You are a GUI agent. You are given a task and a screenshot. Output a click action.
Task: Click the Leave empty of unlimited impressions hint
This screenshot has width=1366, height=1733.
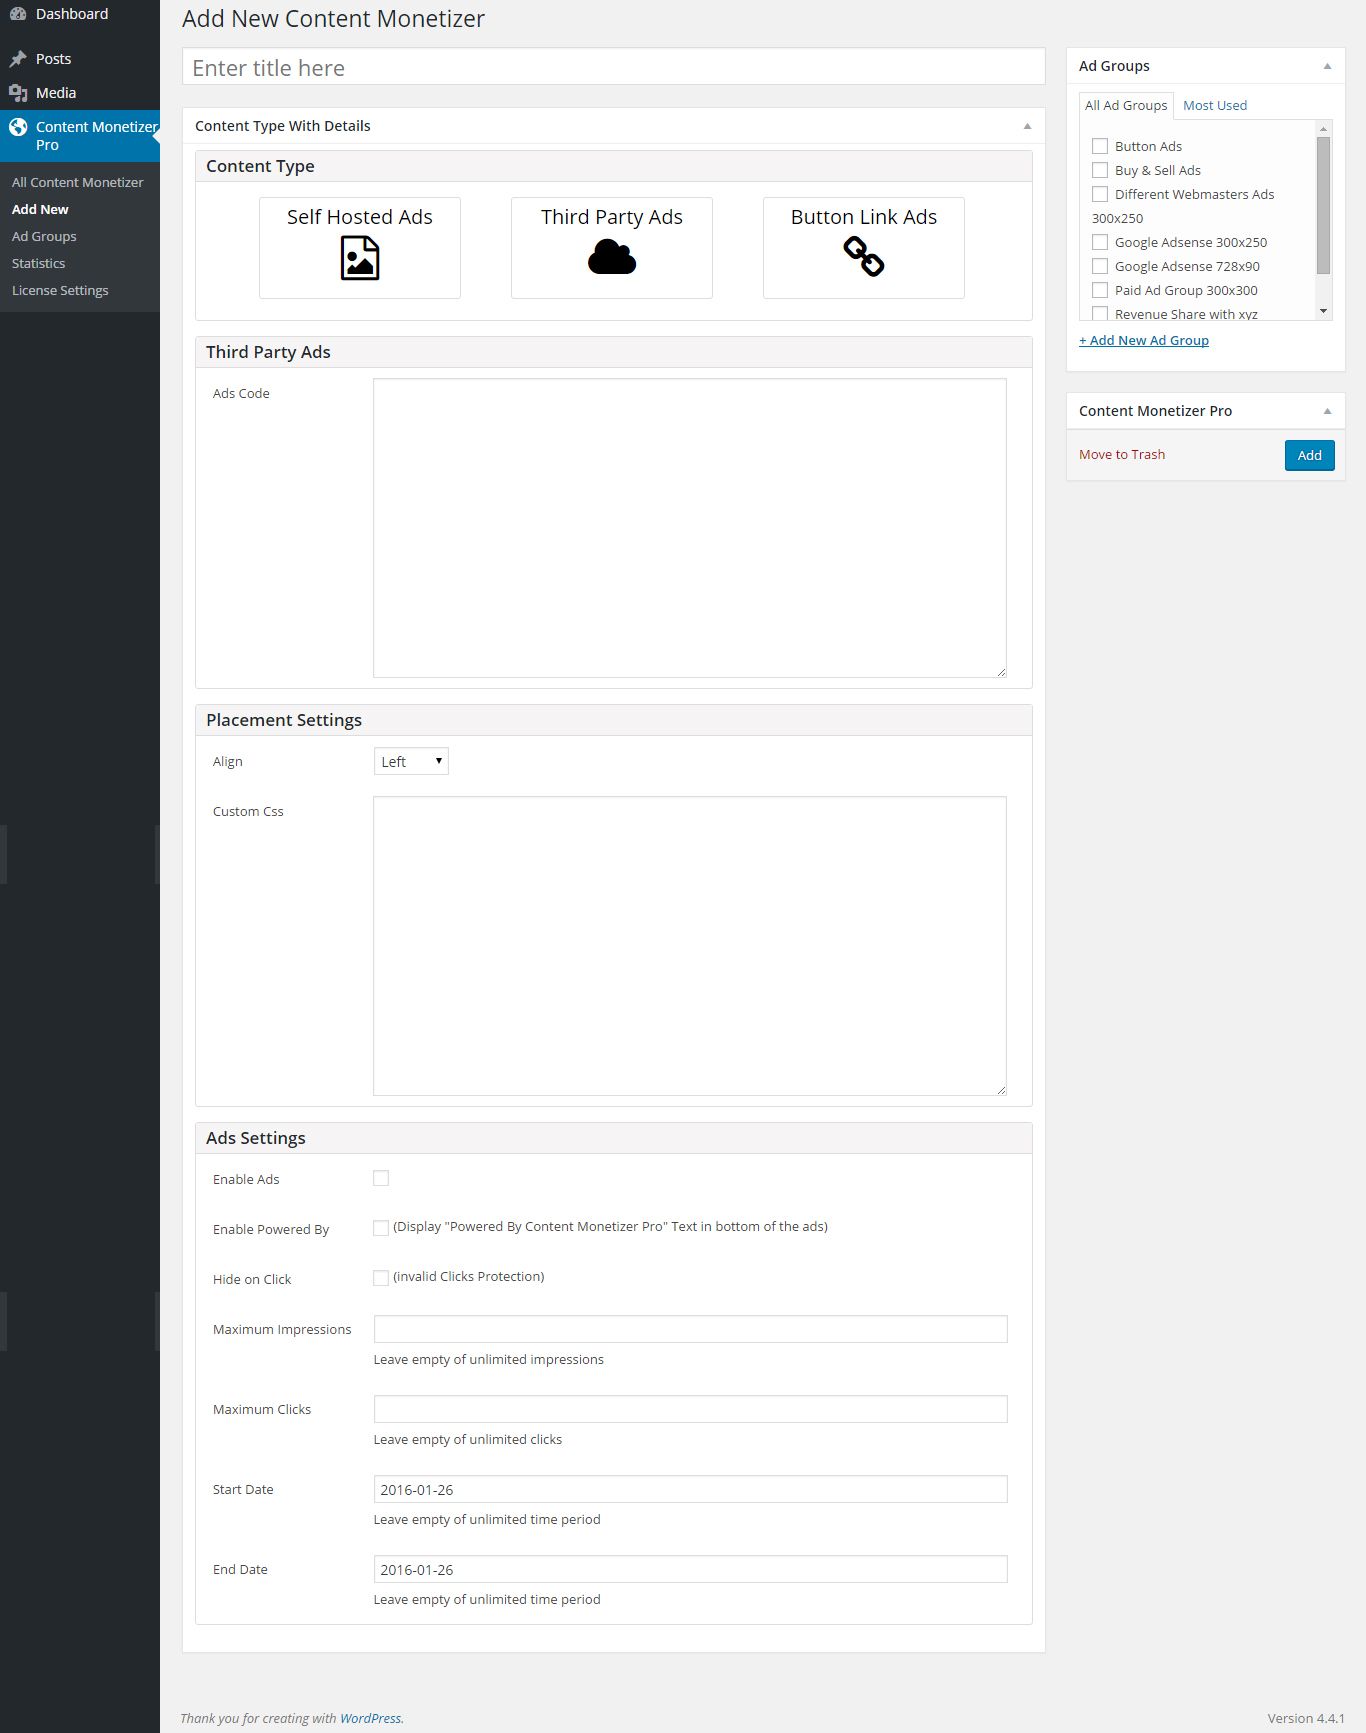pos(488,1359)
